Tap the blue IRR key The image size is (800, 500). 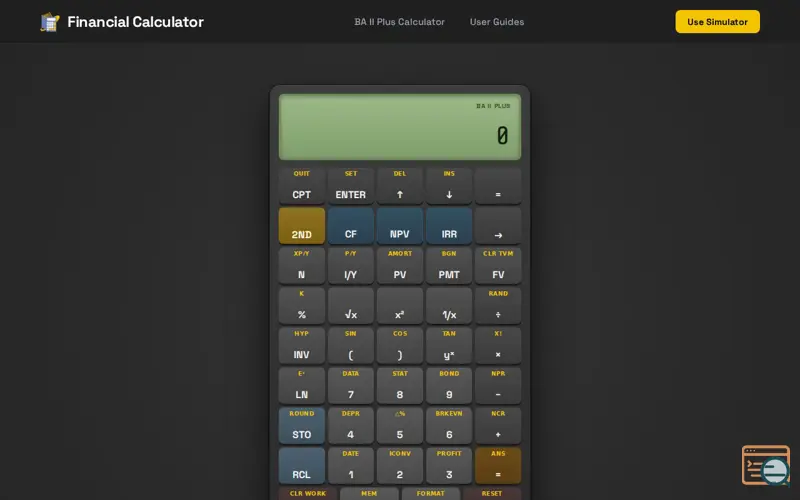[x=449, y=226]
